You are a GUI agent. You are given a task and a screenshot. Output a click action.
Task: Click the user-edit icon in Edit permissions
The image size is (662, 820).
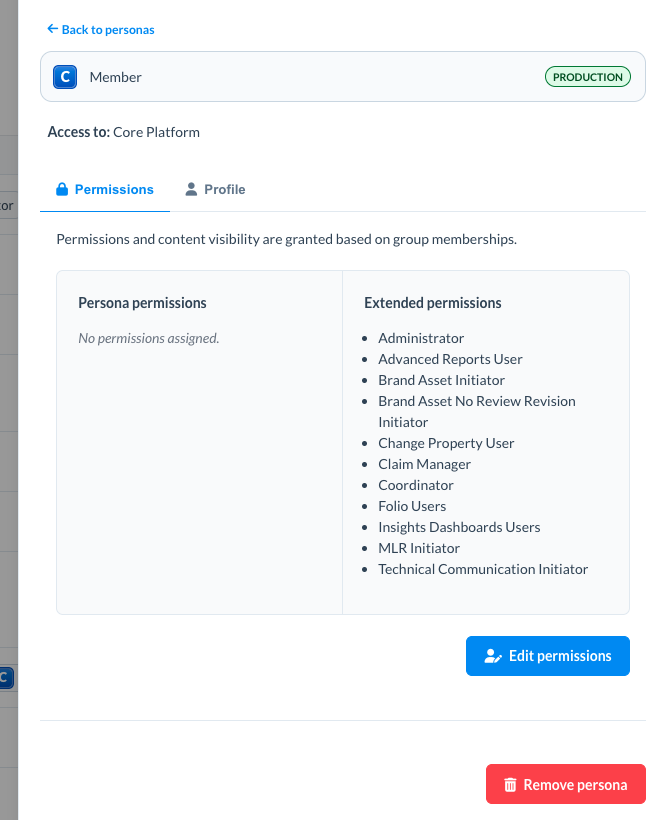click(492, 656)
